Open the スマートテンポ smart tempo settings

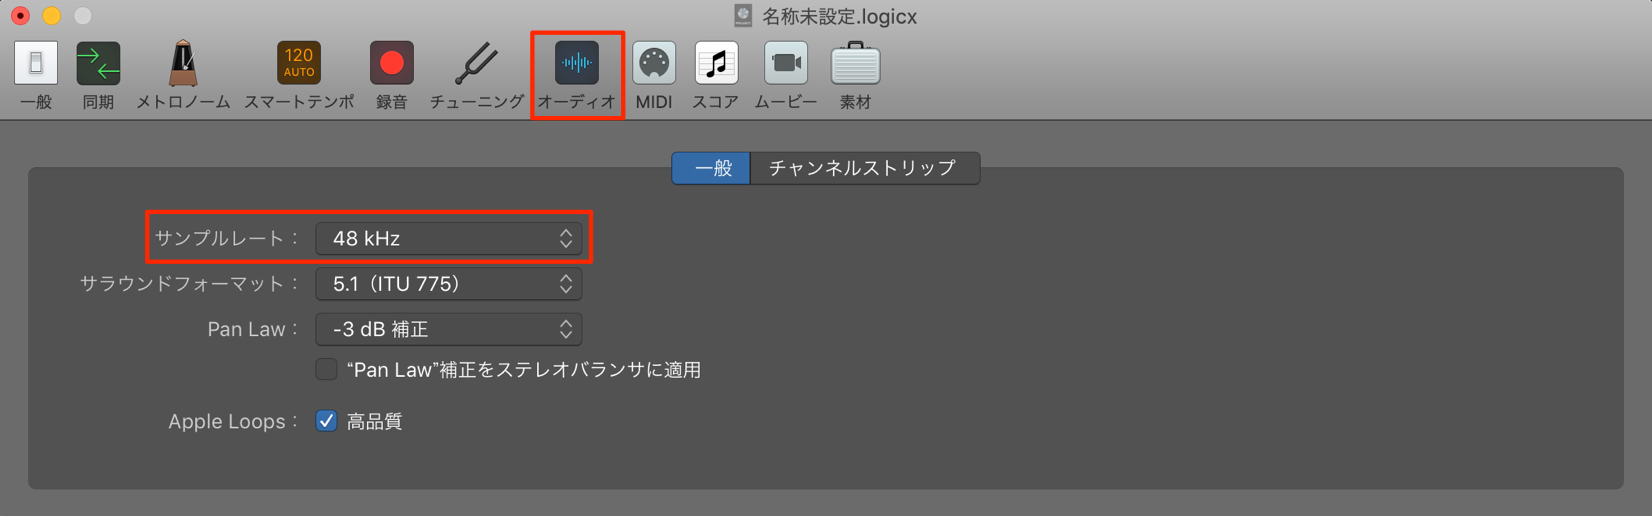point(299,64)
